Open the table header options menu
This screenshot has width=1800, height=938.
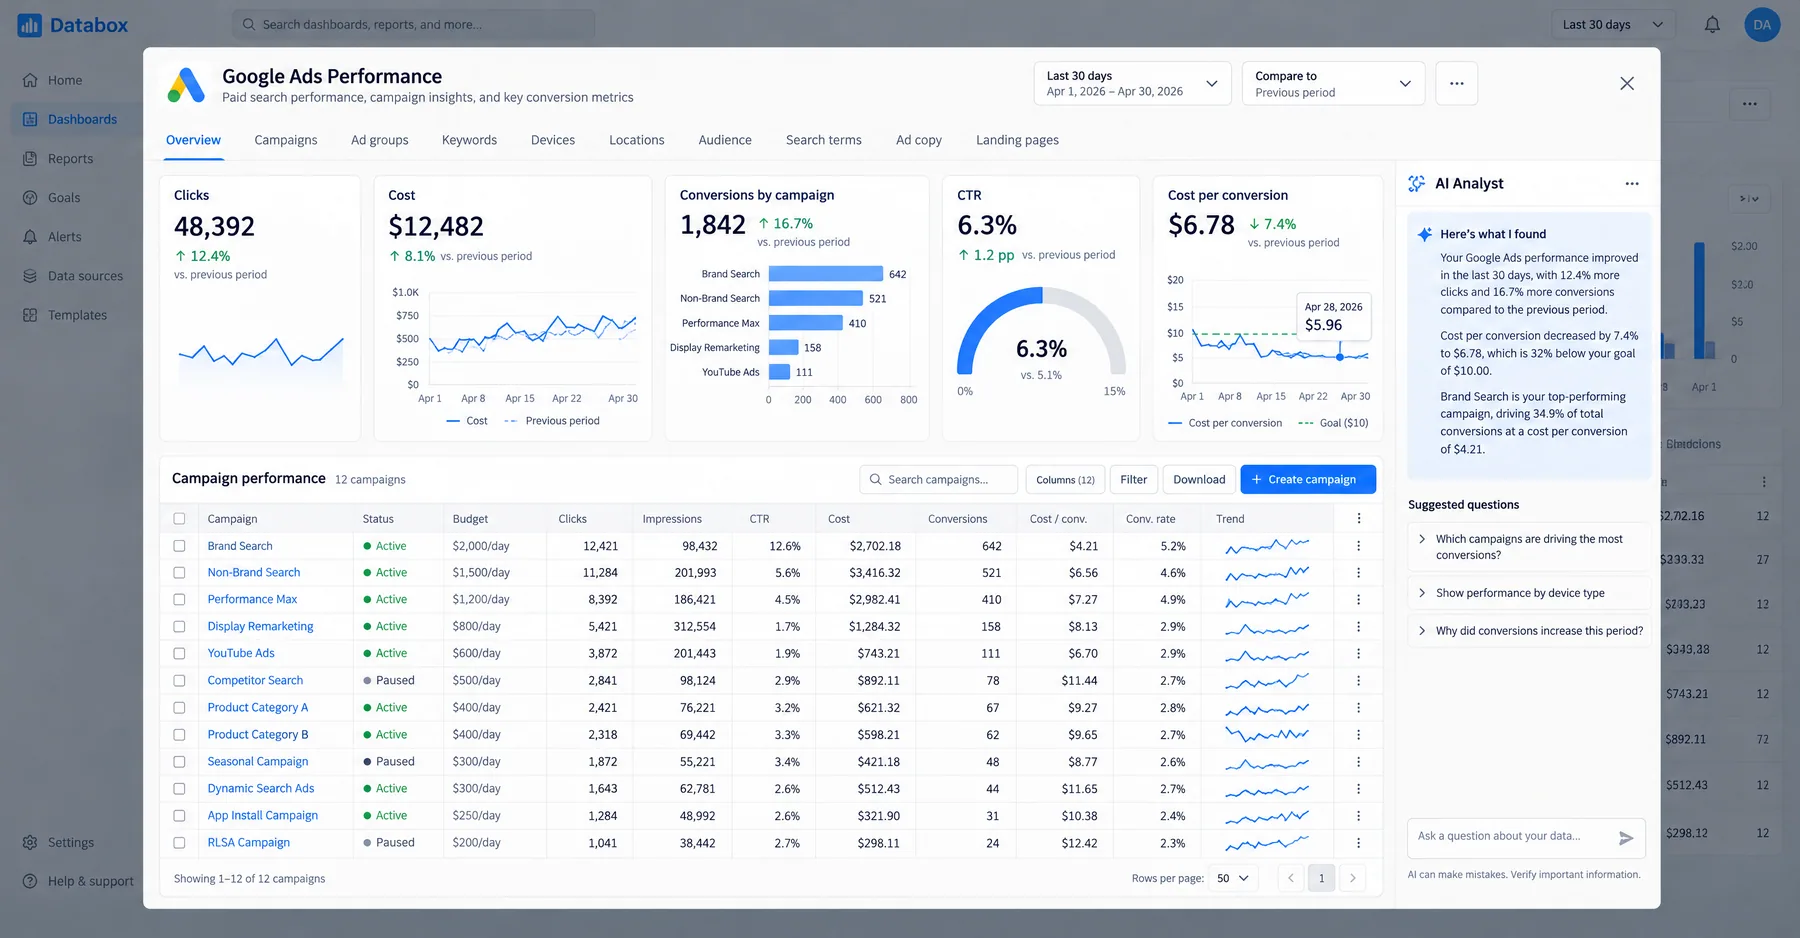click(1358, 519)
